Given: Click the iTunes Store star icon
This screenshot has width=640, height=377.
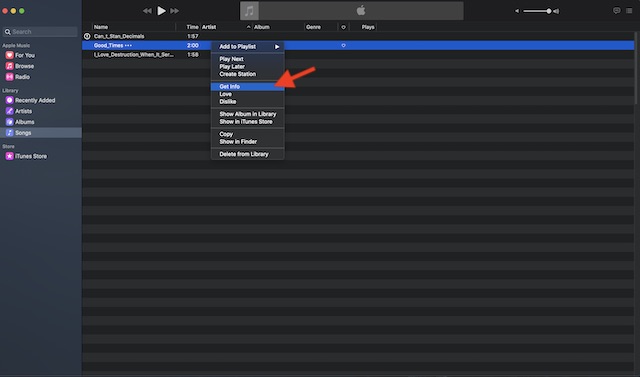Looking at the screenshot, I should click(9, 156).
